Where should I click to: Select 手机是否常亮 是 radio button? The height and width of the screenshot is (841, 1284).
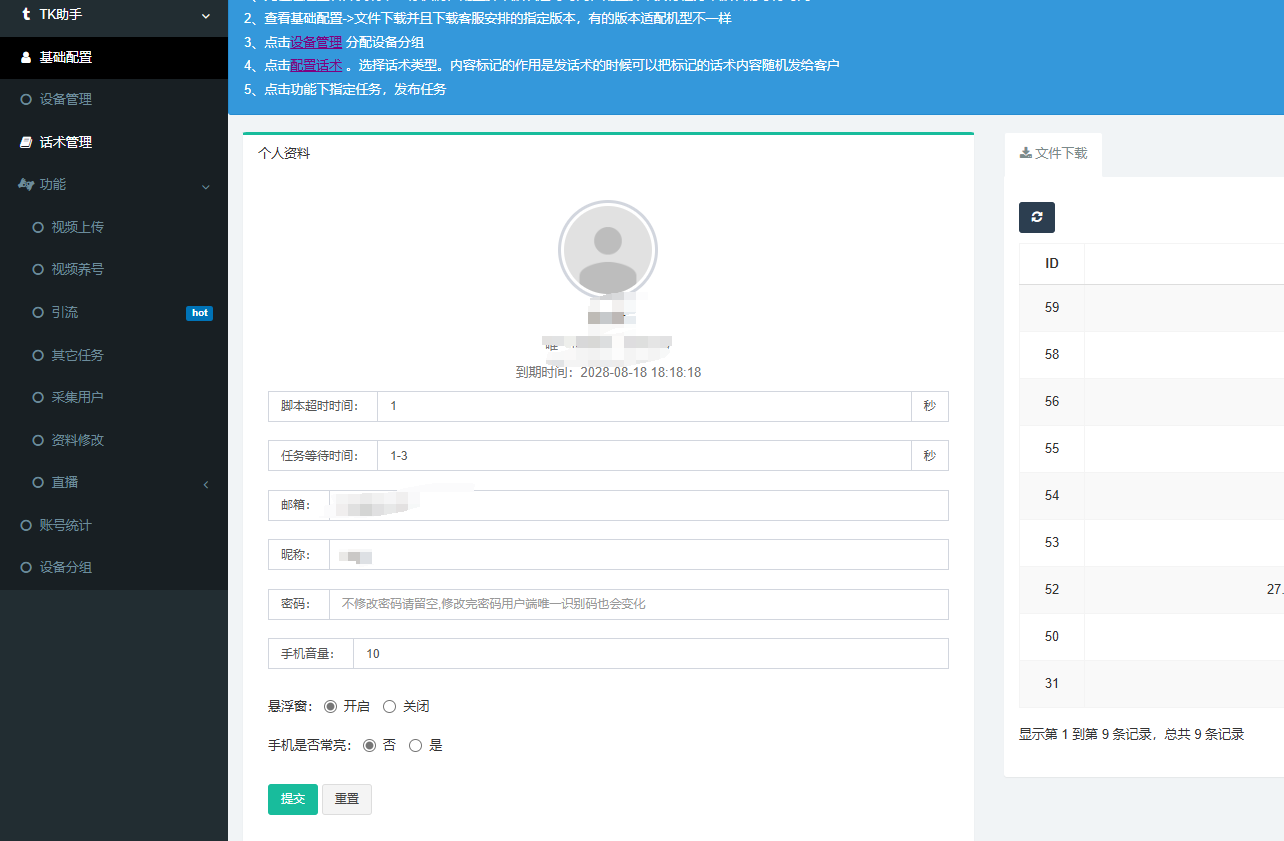click(x=416, y=745)
